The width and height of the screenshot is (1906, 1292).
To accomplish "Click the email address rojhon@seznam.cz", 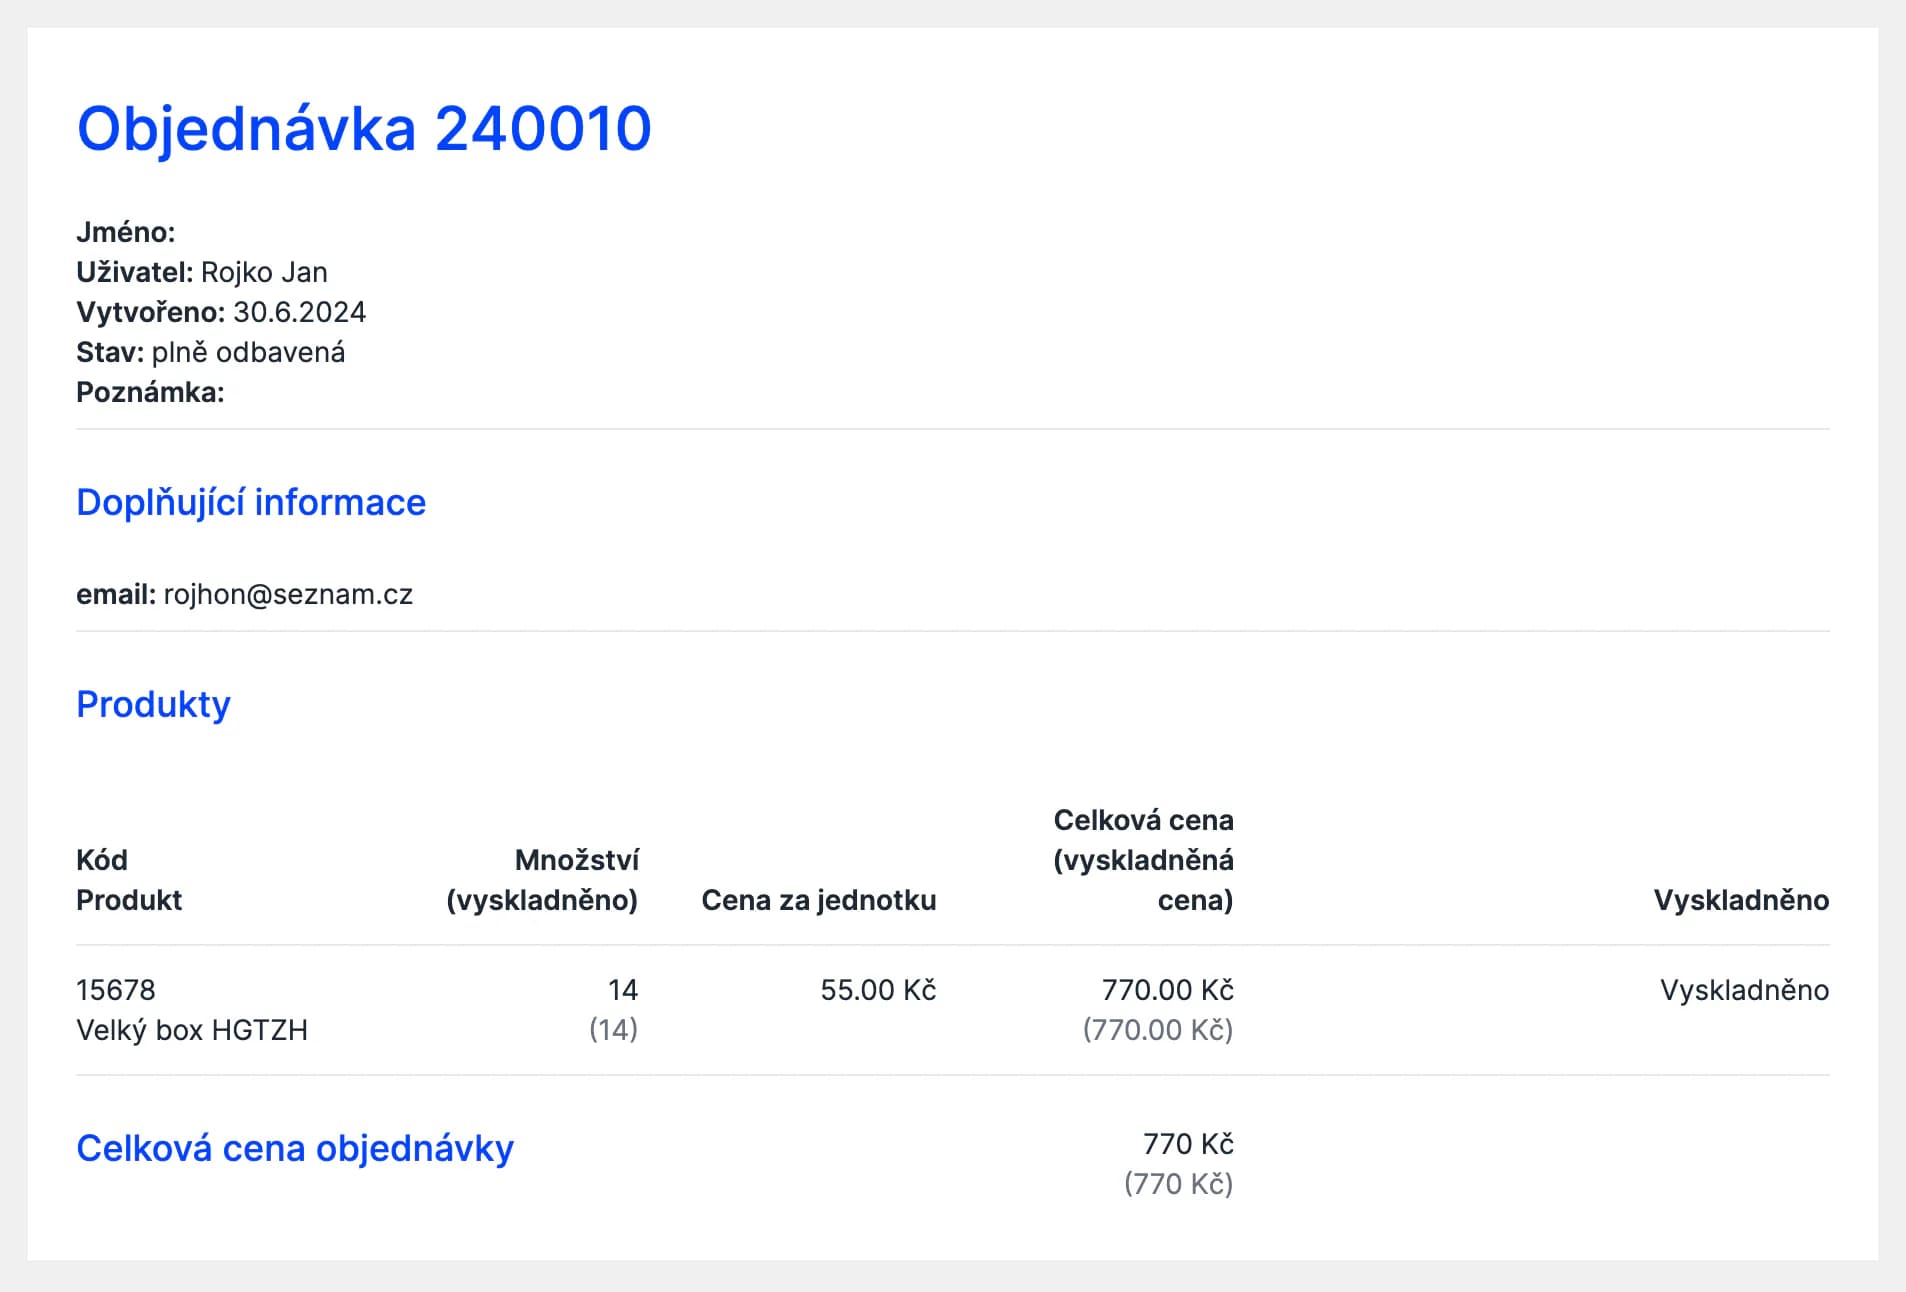I will pos(288,594).
